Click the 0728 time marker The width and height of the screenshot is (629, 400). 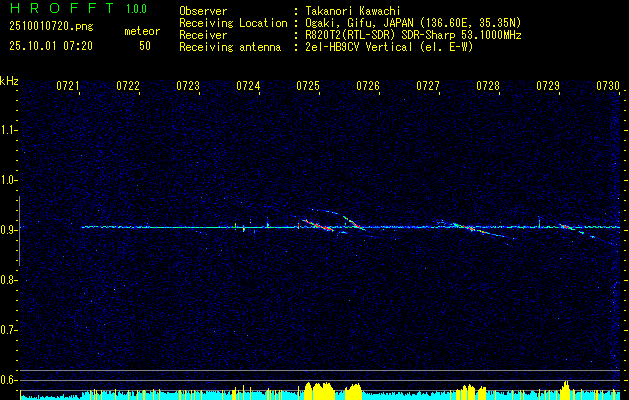coord(488,85)
